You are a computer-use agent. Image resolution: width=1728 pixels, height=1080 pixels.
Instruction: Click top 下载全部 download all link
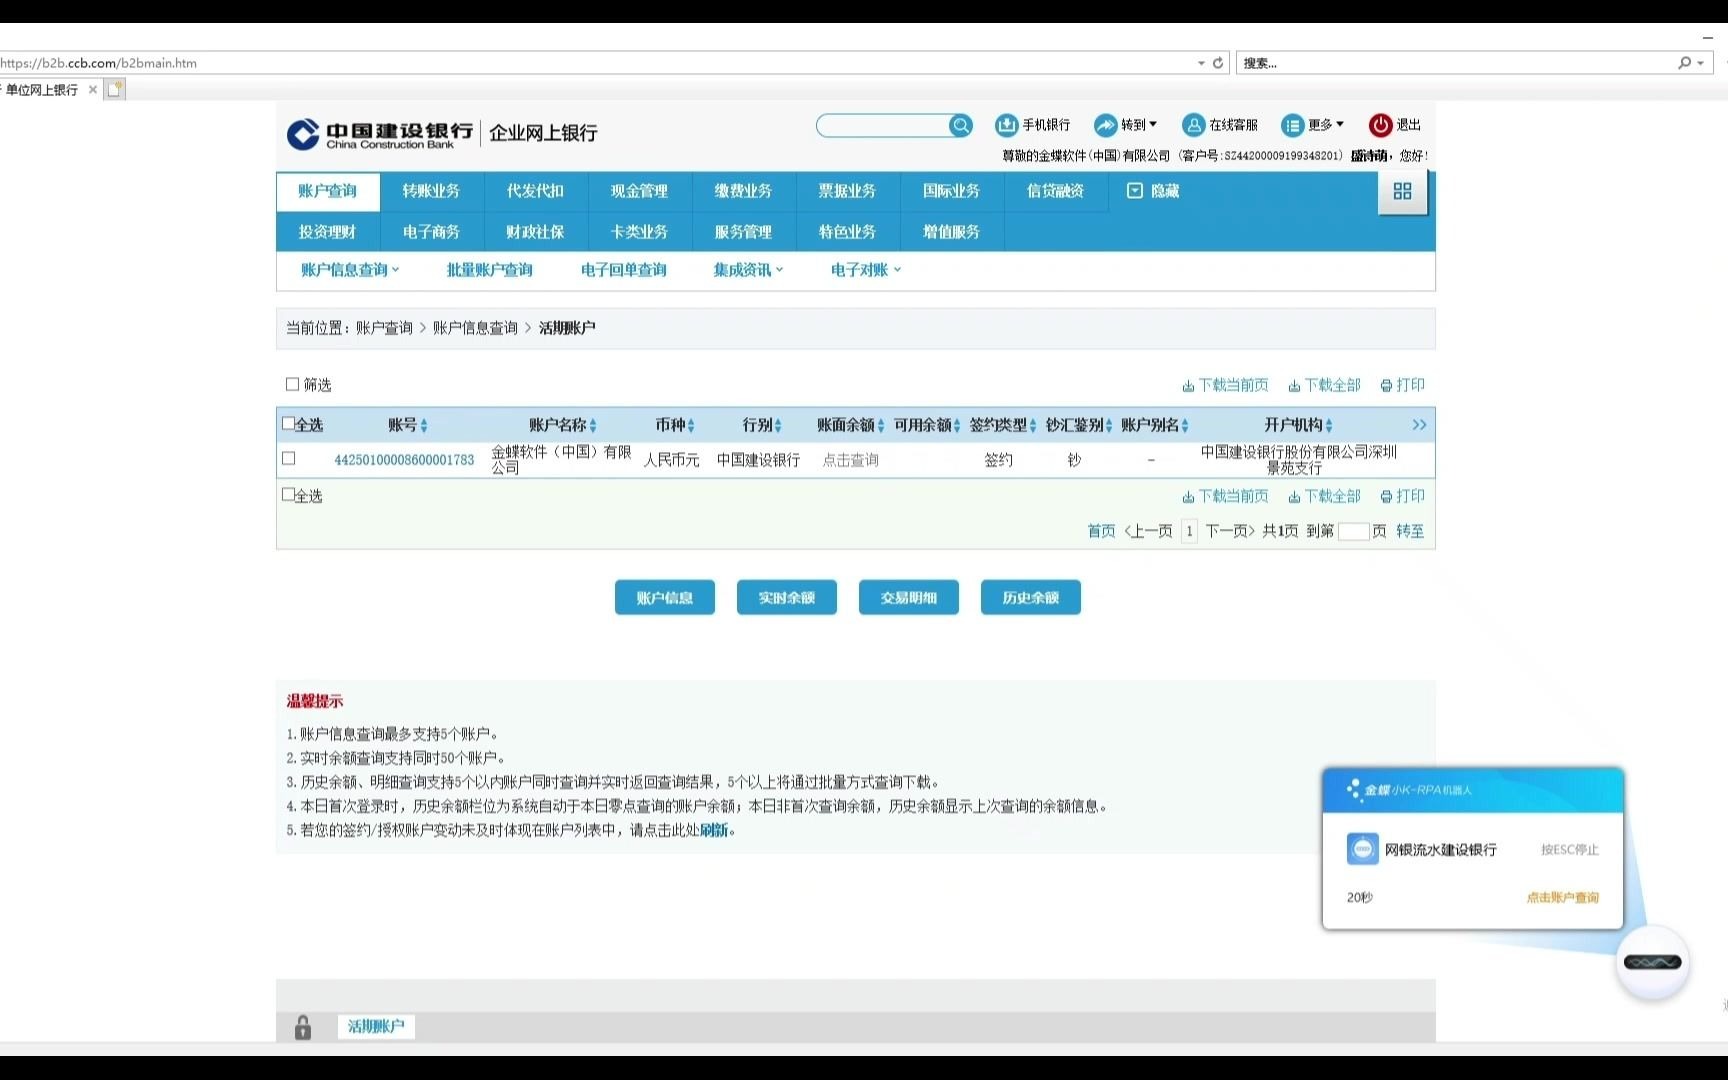click(1324, 385)
